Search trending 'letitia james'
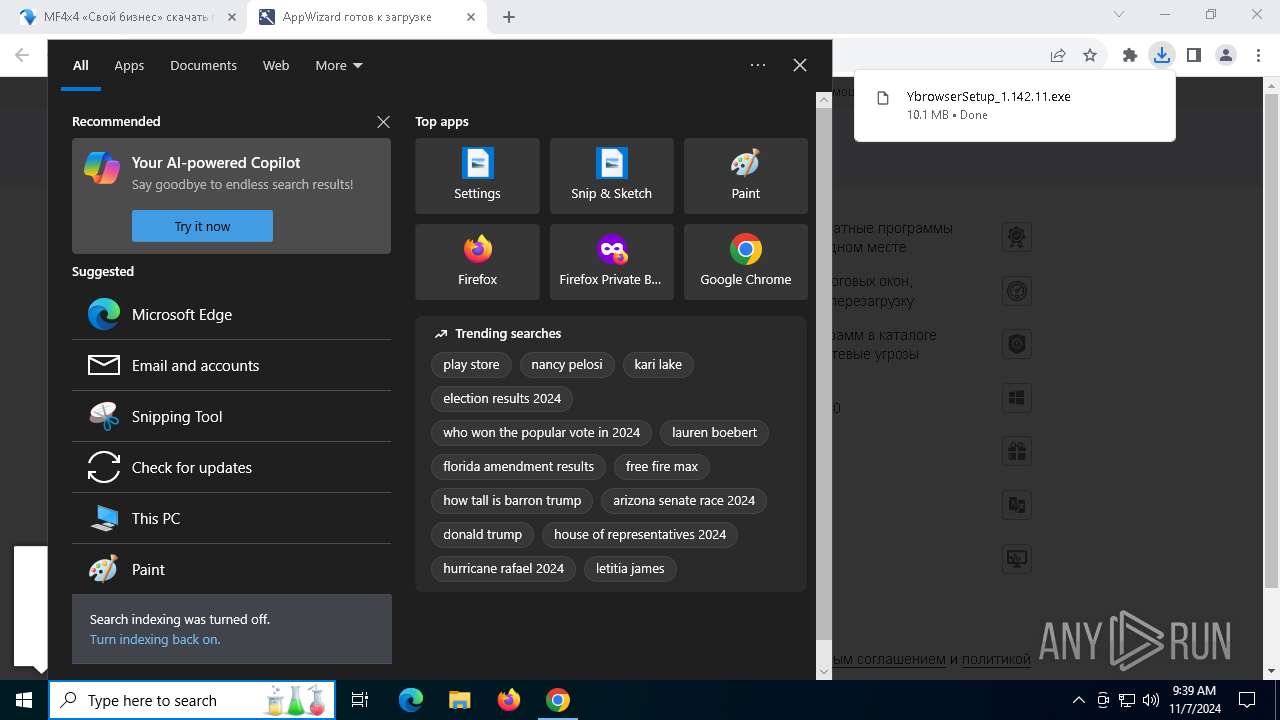This screenshot has width=1280, height=720. point(630,568)
